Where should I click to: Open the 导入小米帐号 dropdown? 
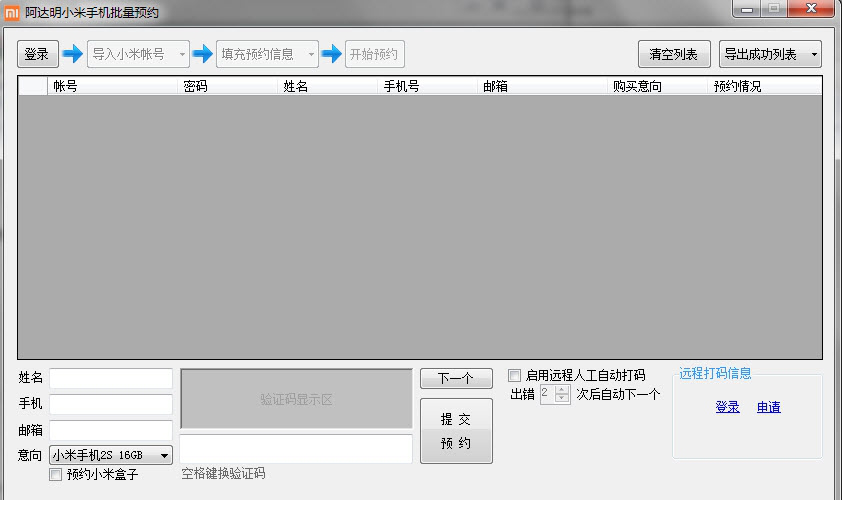pos(138,54)
